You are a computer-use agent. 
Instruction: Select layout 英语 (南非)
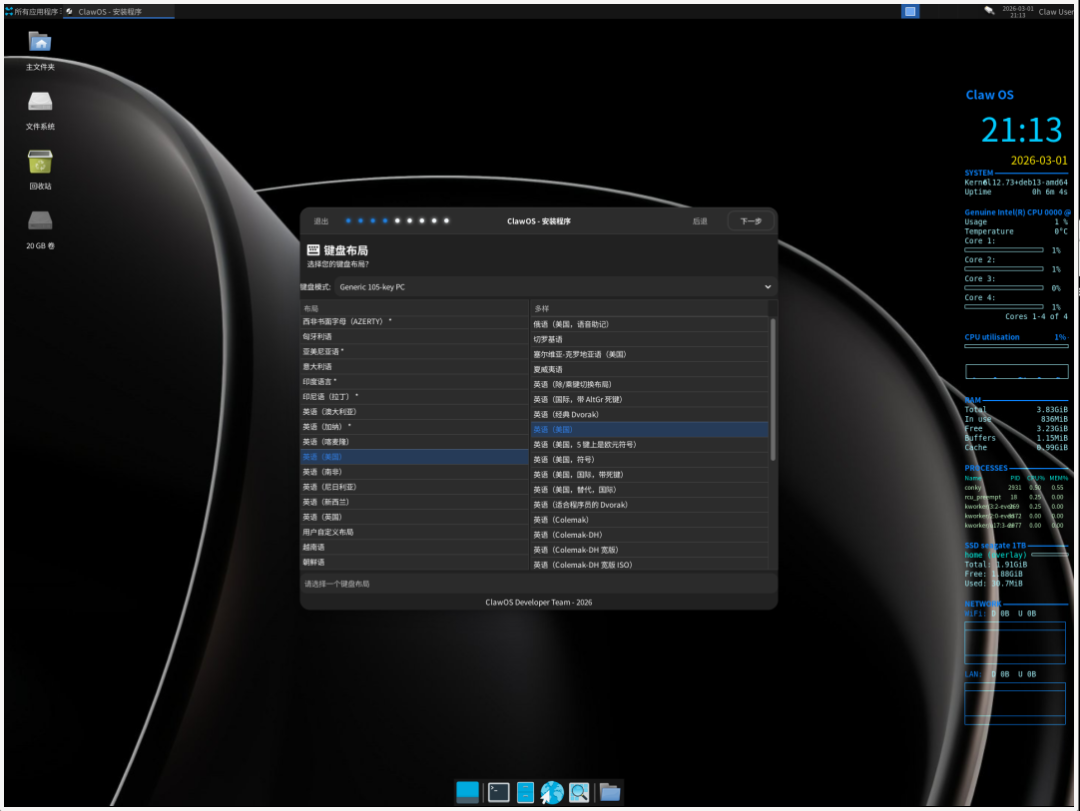pyautogui.click(x=414, y=472)
